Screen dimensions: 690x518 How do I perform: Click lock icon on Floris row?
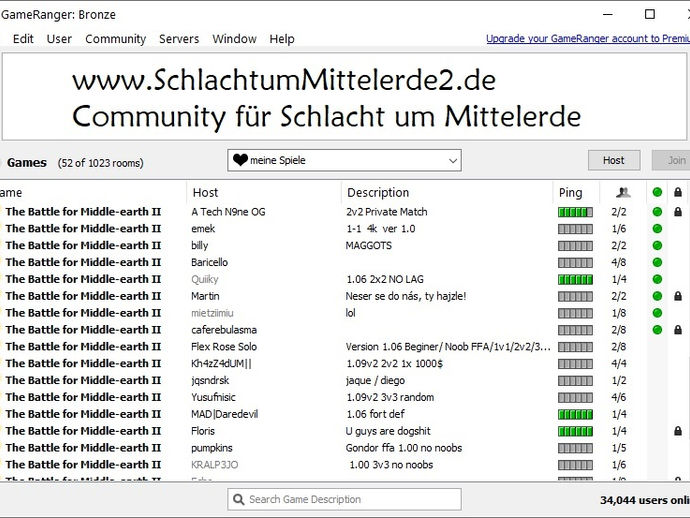click(678, 431)
